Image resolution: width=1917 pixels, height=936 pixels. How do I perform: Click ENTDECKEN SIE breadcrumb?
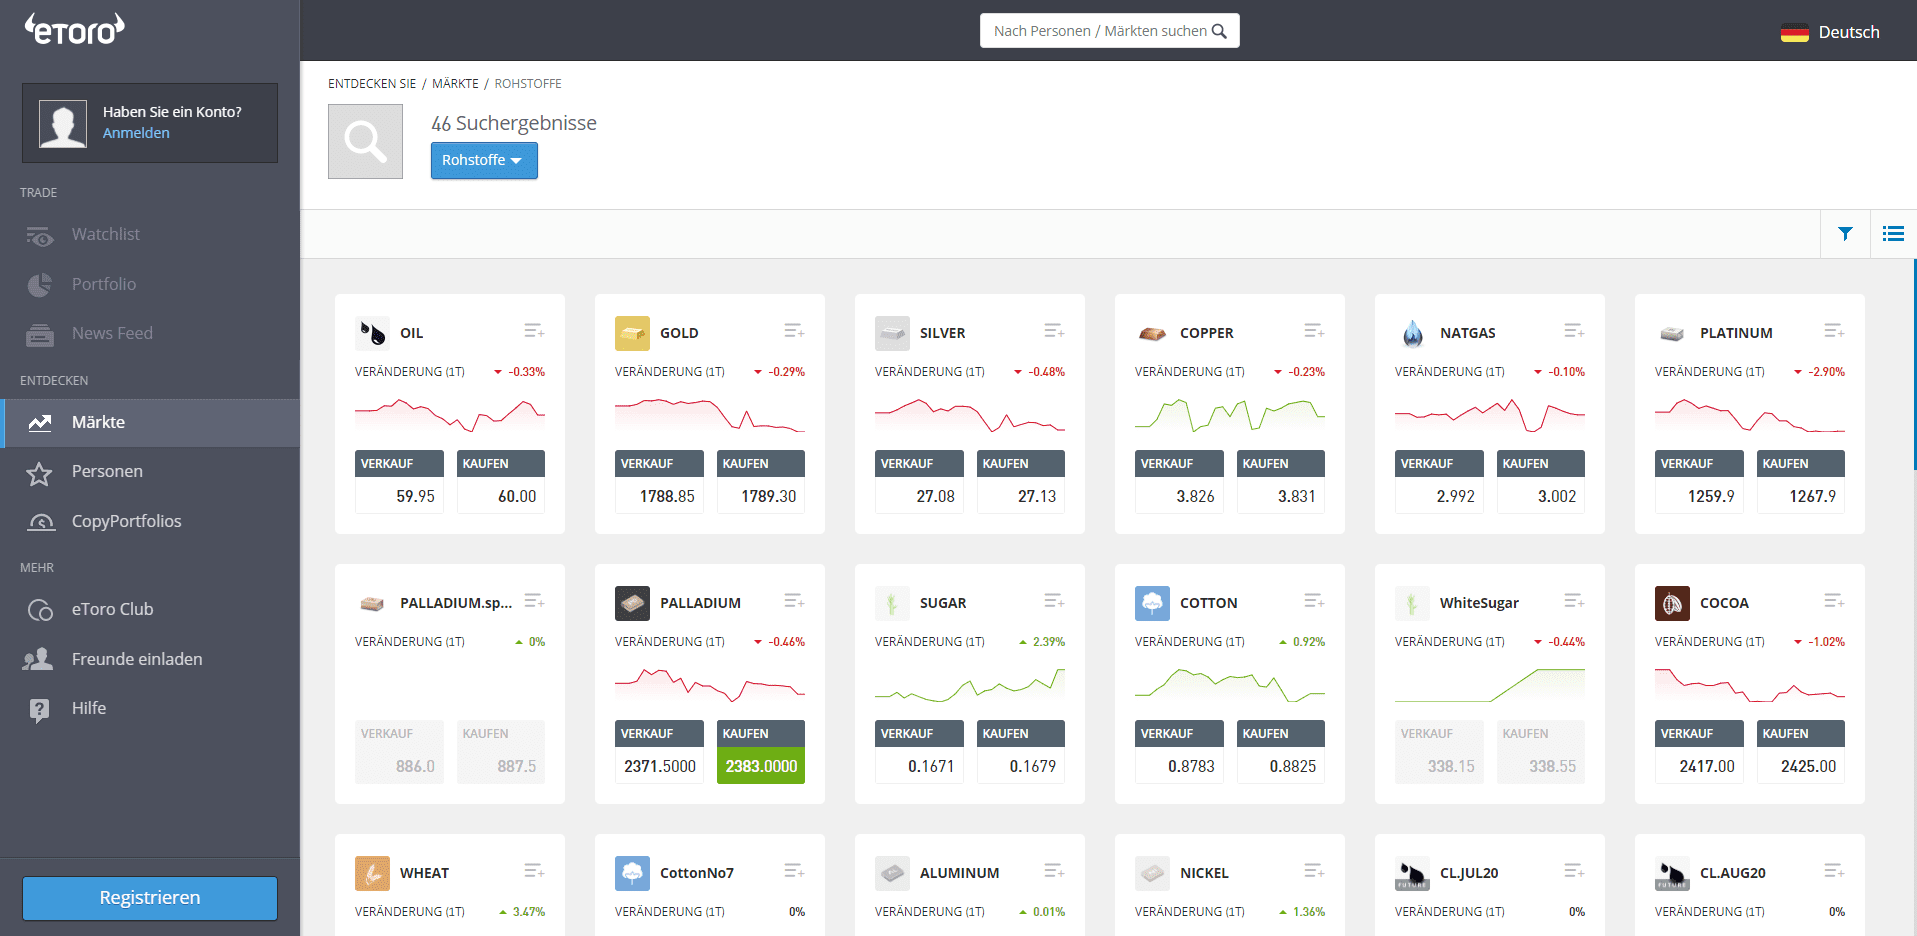[372, 84]
